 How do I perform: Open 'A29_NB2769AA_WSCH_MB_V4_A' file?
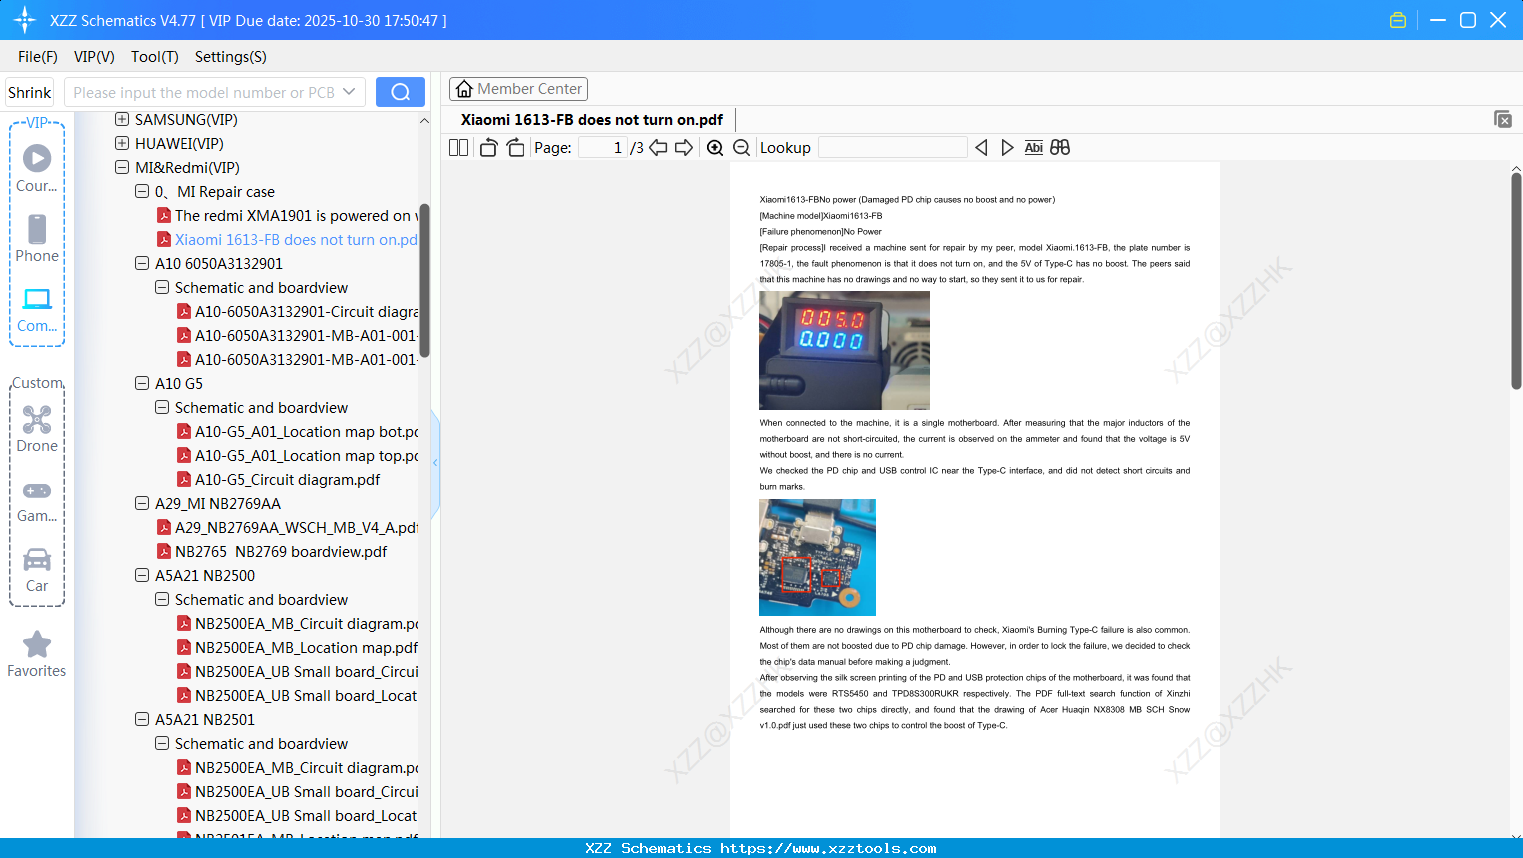tap(297, 528)
